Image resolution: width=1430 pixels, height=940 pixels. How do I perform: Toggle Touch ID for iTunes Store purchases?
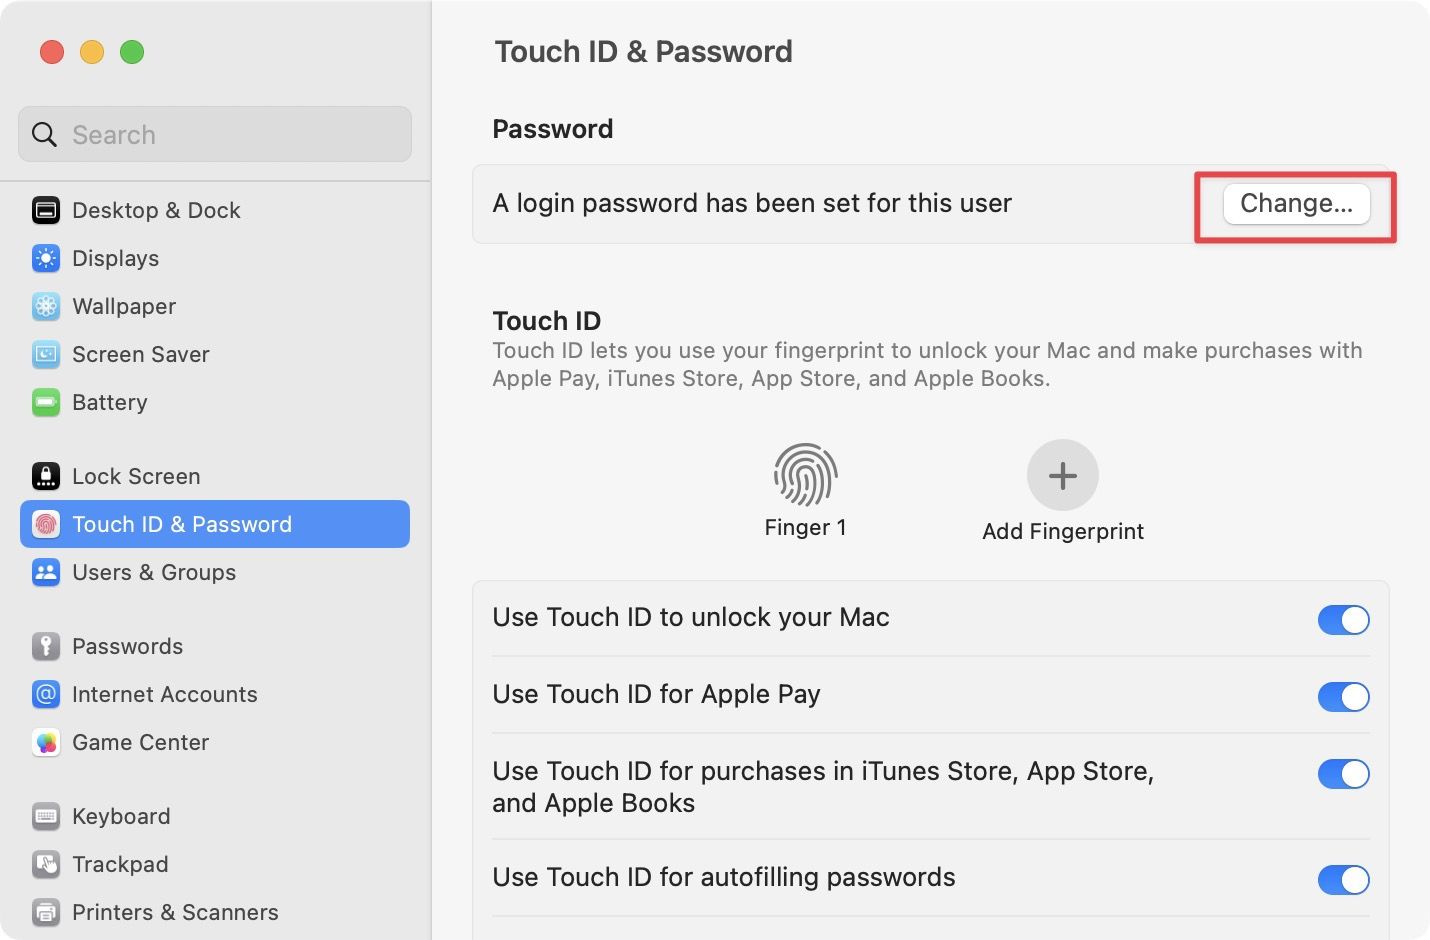coord(1343,774)
